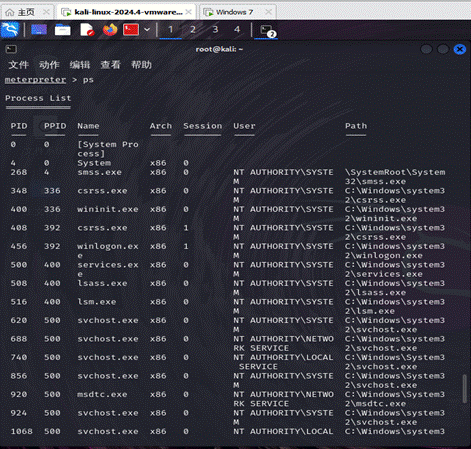Click PID 456 of winlogon row
Viewport: 471px width, 449px height.
(x=19, y=246)
